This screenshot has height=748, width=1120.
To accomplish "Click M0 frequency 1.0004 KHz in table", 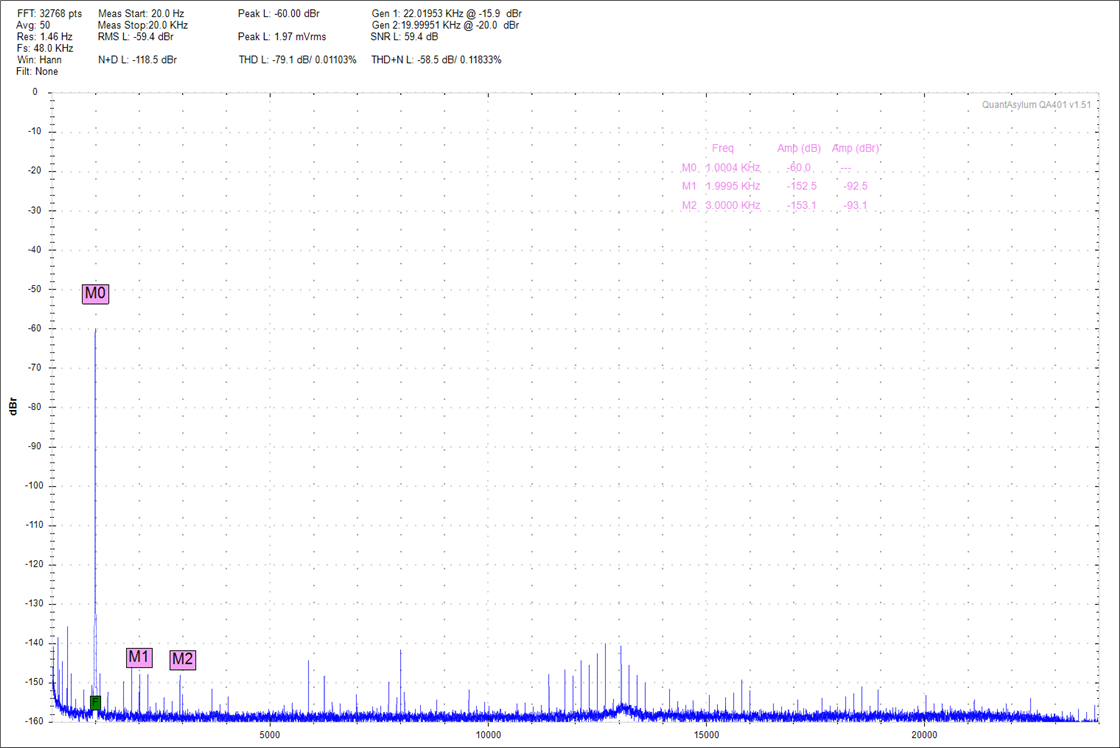I will click(x=733, y=167).
